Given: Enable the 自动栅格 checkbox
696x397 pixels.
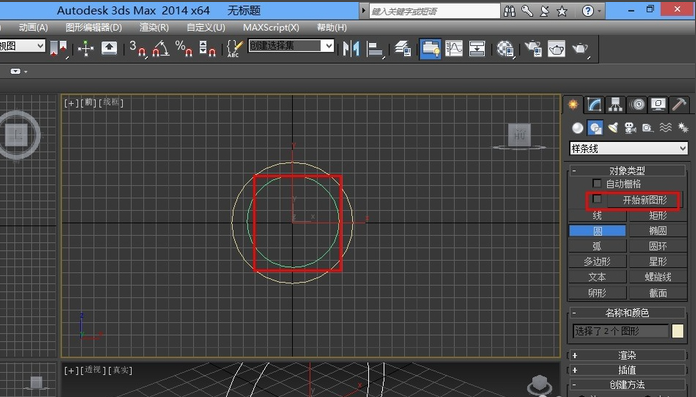Looking at the screenshot, I should [597, 183].
